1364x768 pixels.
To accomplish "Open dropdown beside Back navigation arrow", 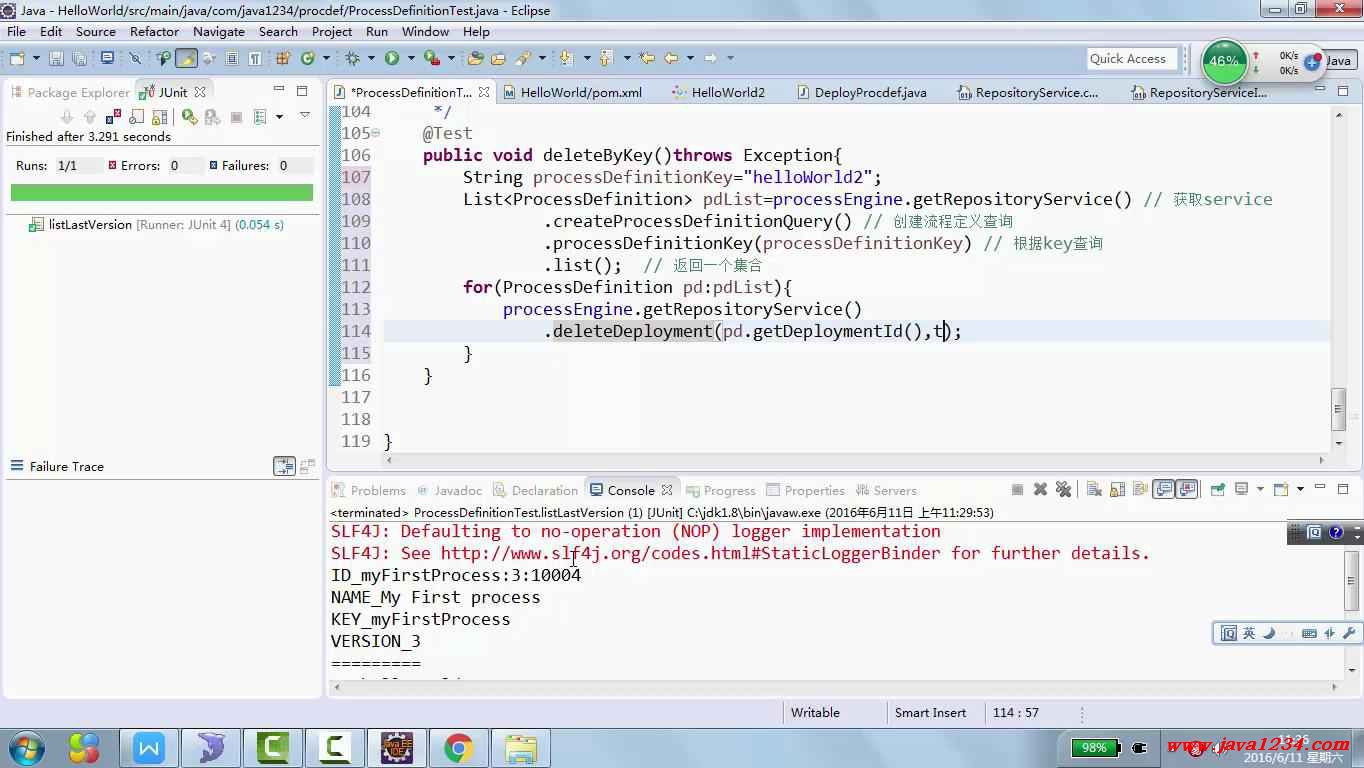I will tap(691, 58).
